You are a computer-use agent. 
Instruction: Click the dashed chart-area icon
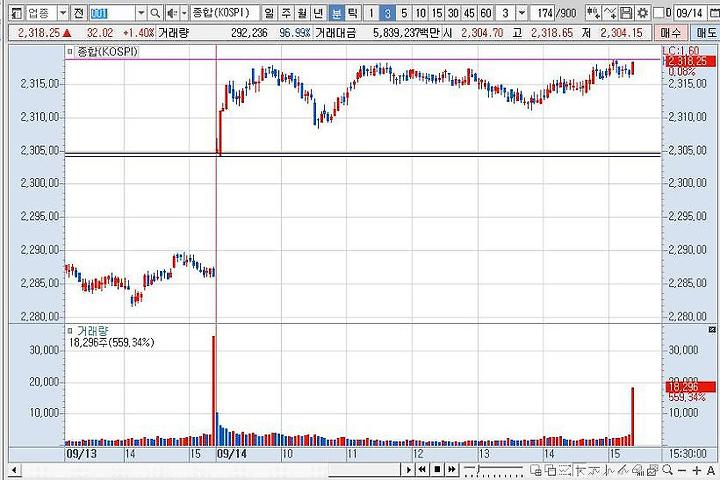tap(565, 470)
